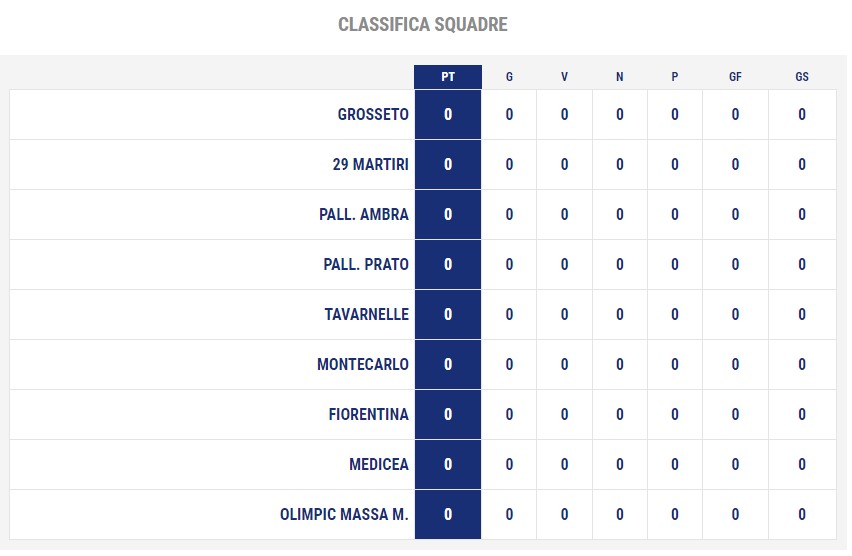852x556 pixels.
Task: Click the P column header
Action: [675, 77]
